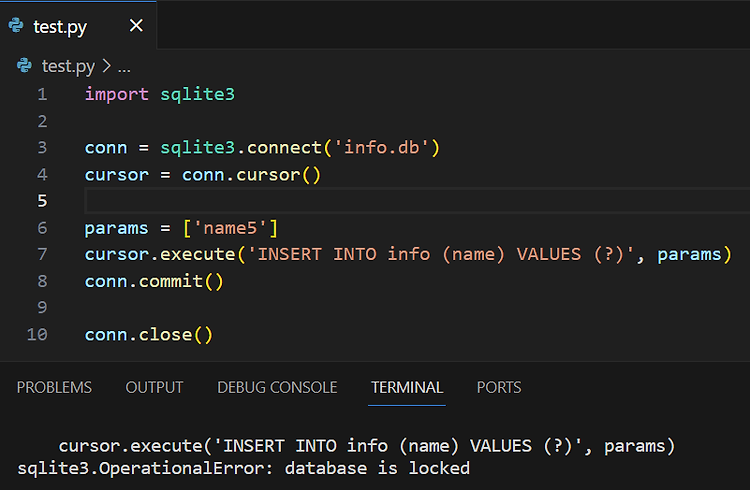Click the 'info.db' string on line 3

coord(381,147)
